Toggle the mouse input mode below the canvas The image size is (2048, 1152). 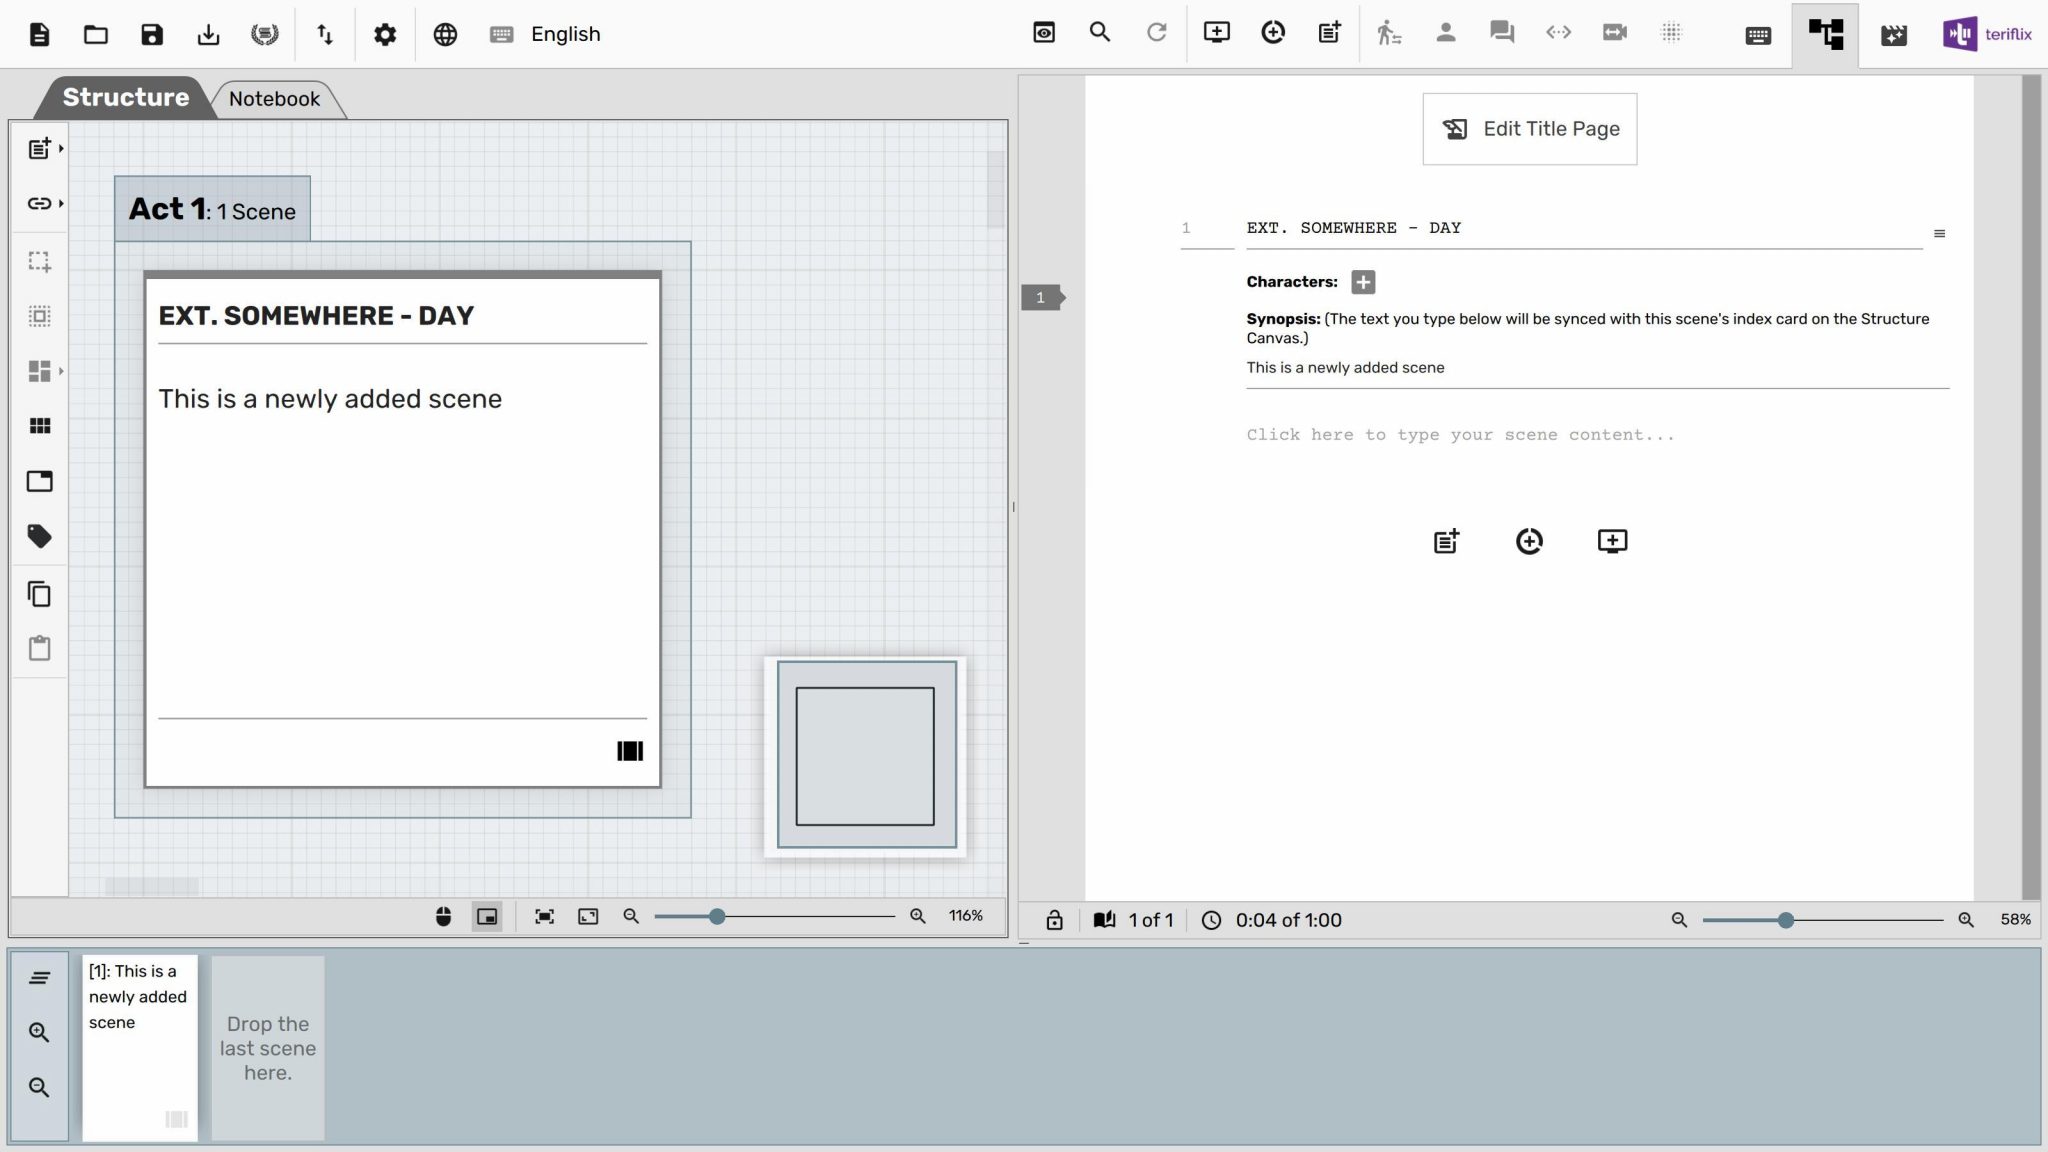tap(443, 915)
